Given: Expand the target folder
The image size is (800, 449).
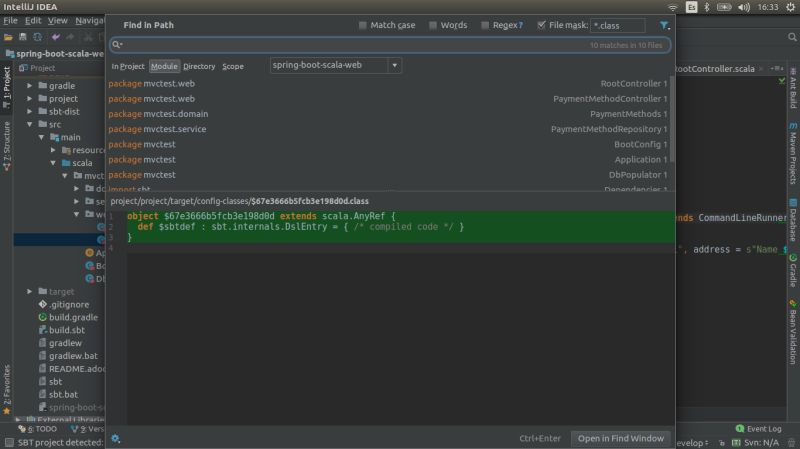Looking at the screenshot, I should click(30, 291).
